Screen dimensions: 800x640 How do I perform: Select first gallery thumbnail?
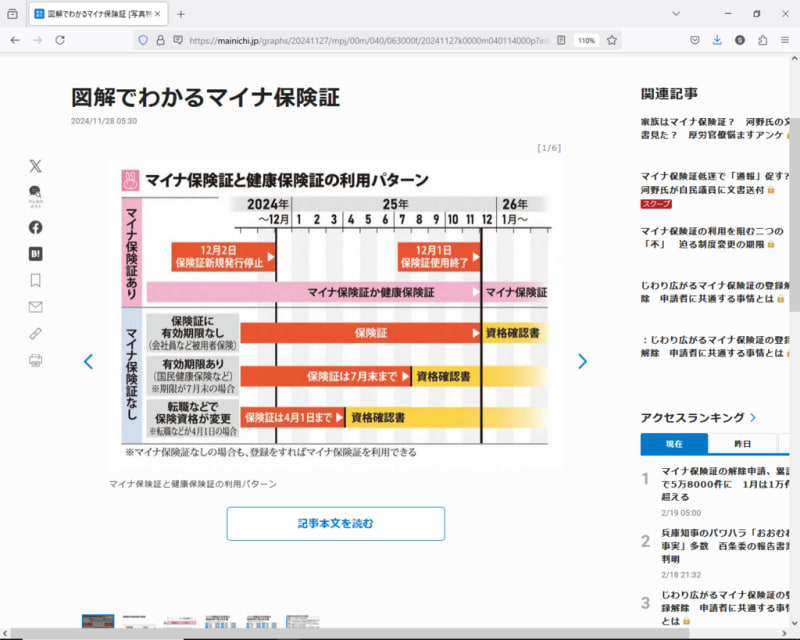98,621
